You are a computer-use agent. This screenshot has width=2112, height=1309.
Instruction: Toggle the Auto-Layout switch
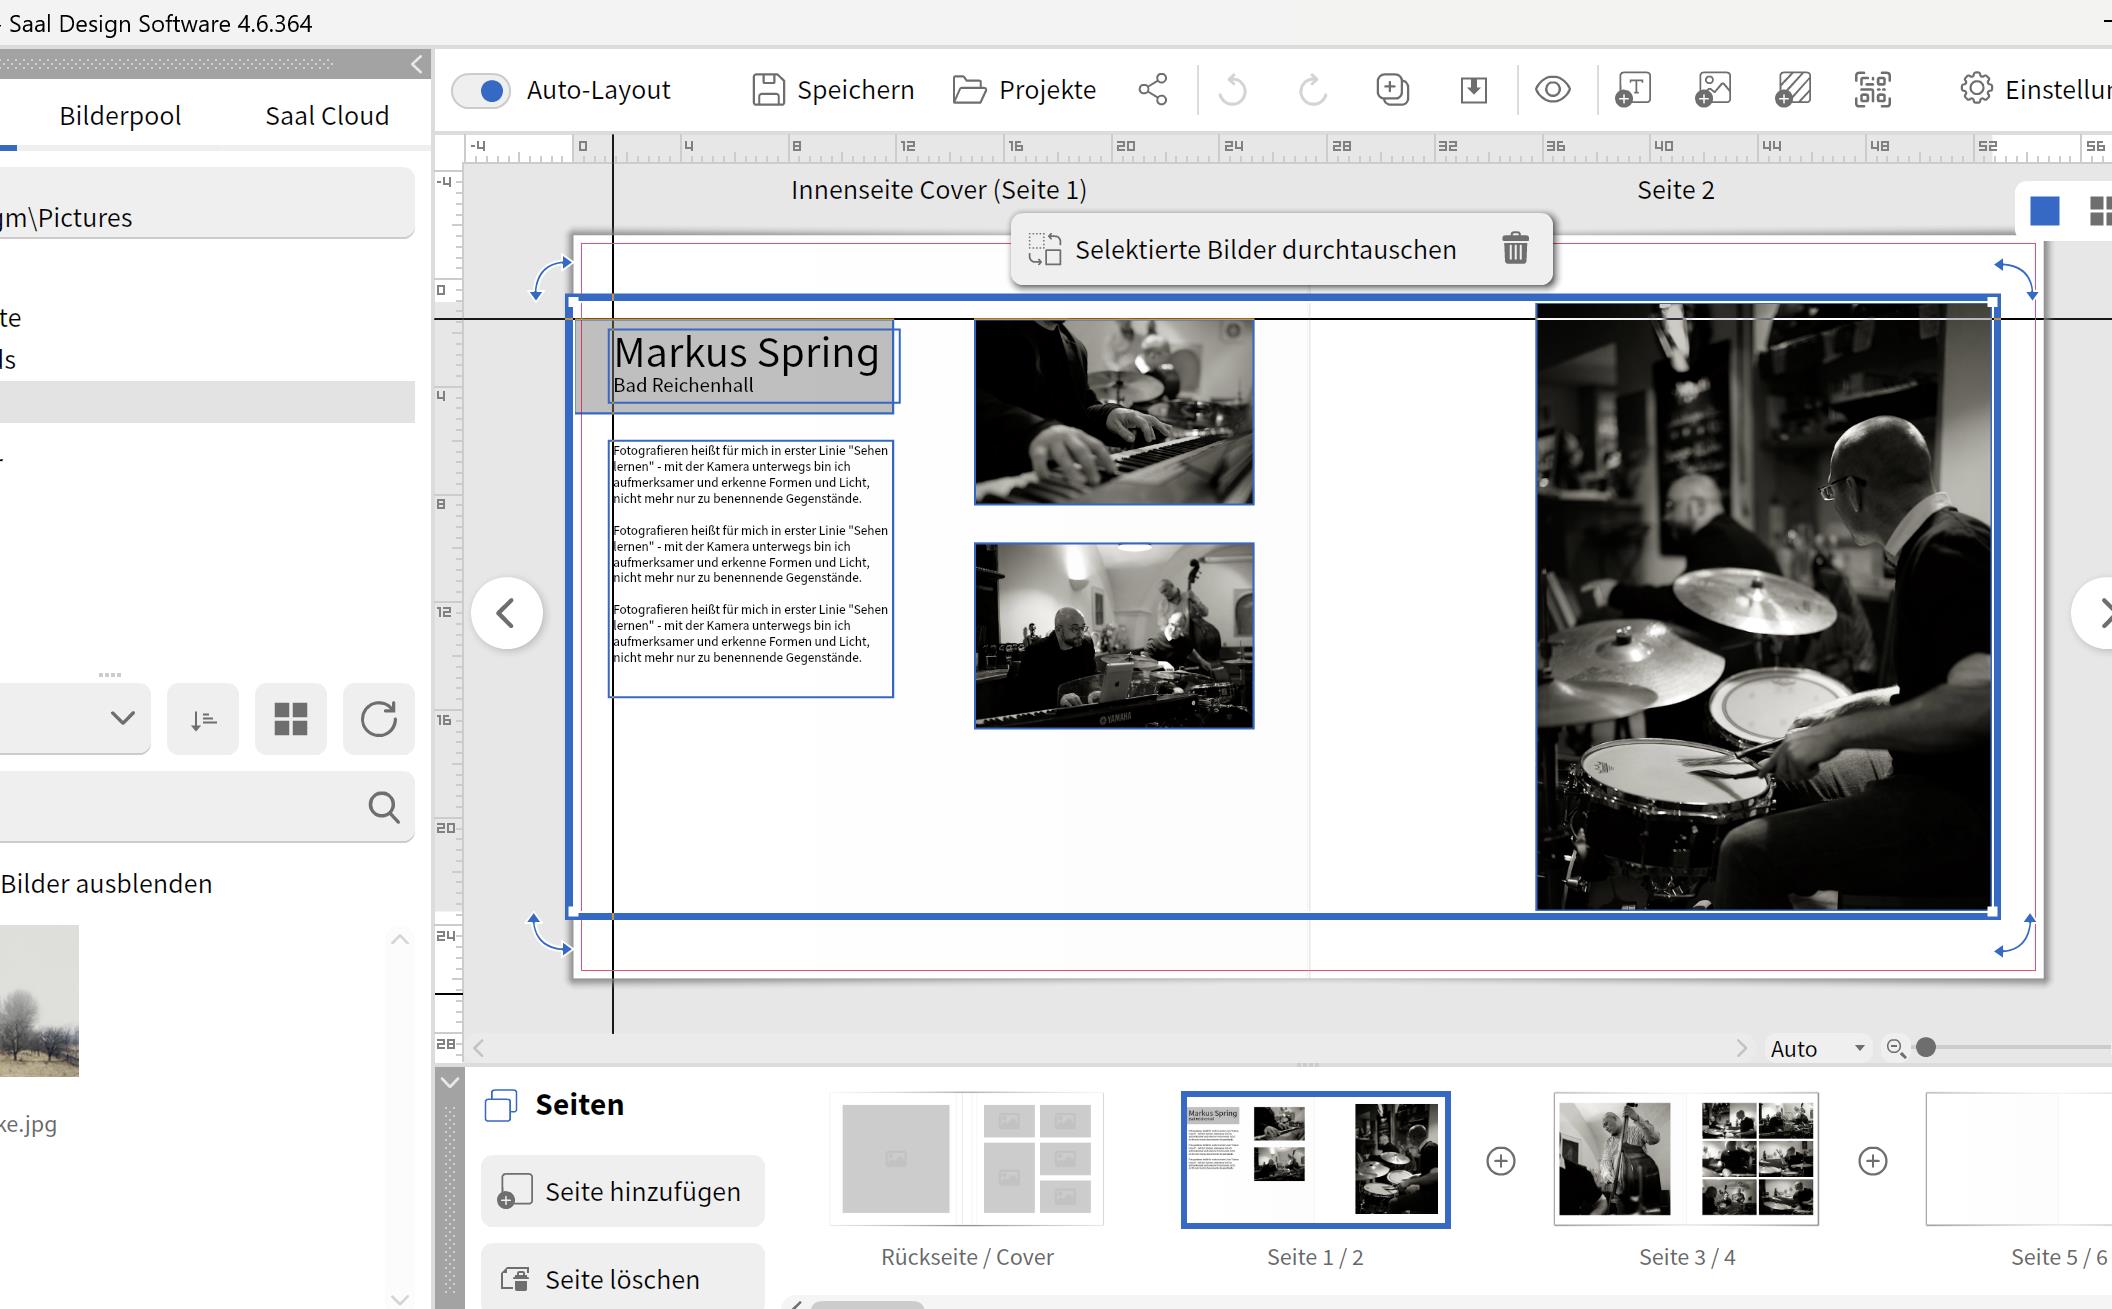click(481, 91)
